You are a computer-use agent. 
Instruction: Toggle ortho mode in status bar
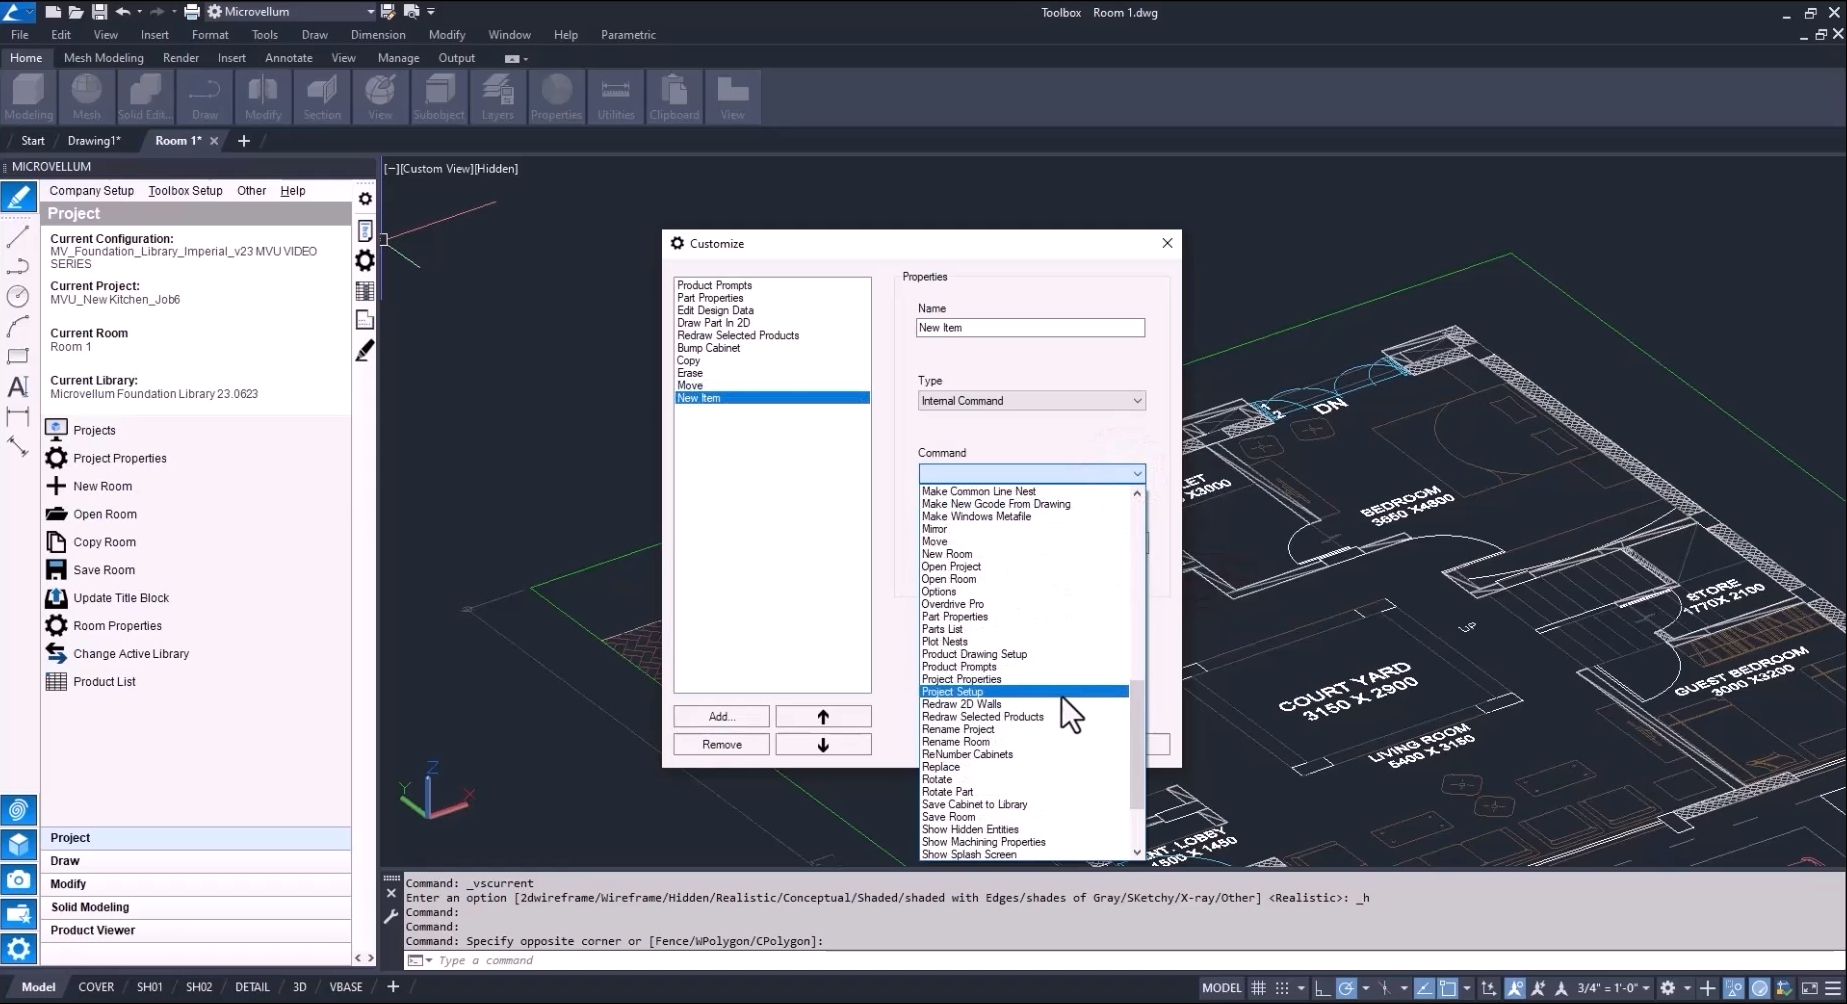[1322, 988]
